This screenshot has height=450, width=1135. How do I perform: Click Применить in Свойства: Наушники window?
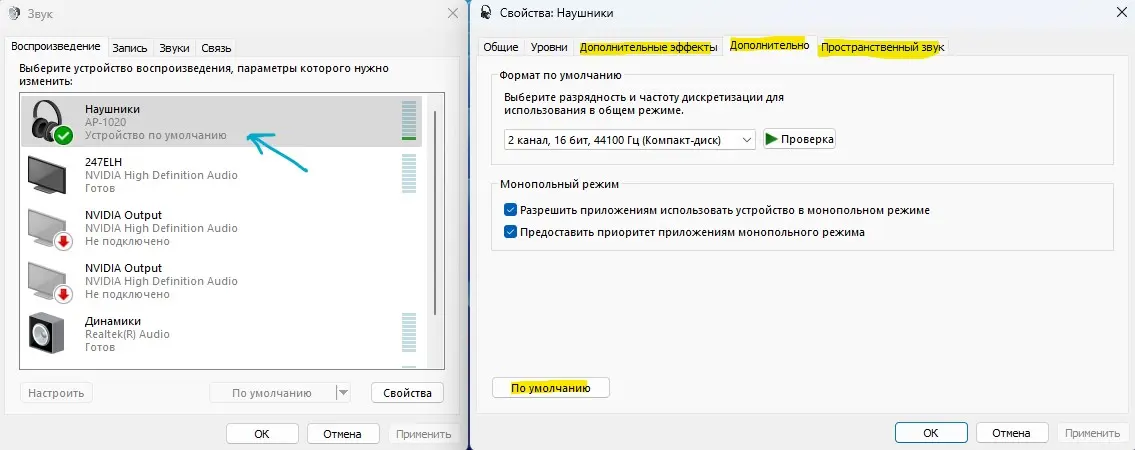click(1092, 433)
